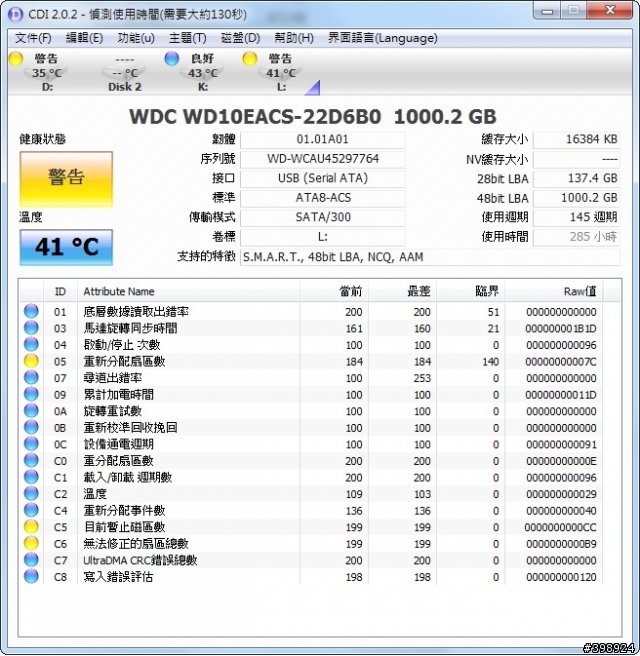Screen dimensions: 640x656
Task: Click the 285 小時 usage time value
Action: (x=576, y=237)
